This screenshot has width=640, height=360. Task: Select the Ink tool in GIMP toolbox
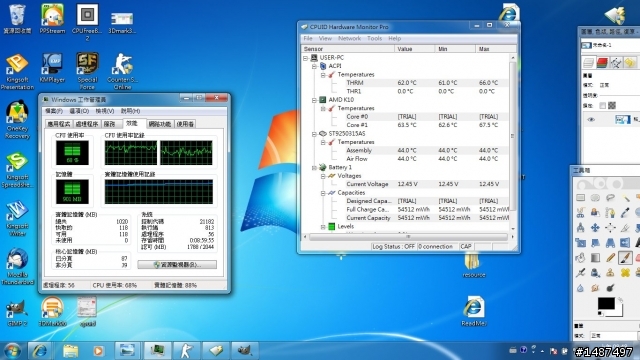click(x=595, y=273)
